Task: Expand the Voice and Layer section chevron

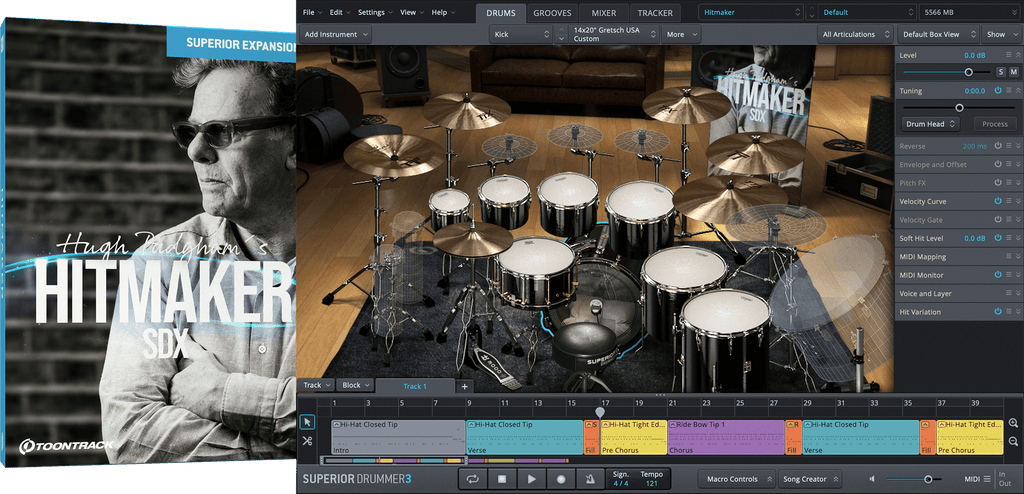Action: click(x=1018, y=293)
